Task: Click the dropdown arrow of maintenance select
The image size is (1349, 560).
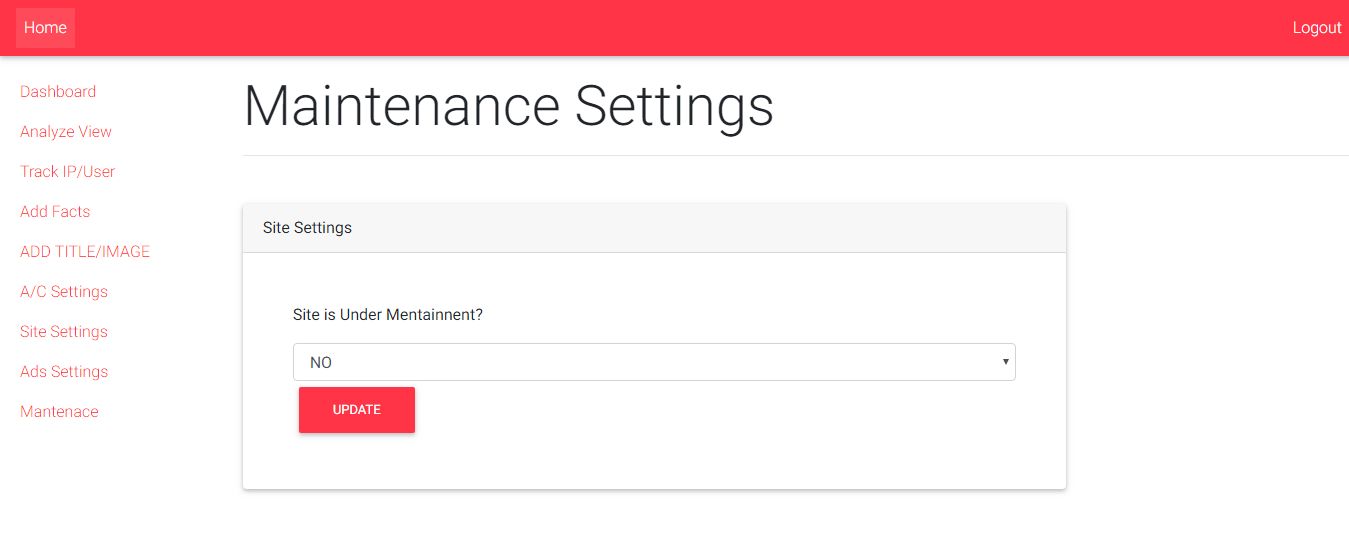Action: click(1005, 362)
